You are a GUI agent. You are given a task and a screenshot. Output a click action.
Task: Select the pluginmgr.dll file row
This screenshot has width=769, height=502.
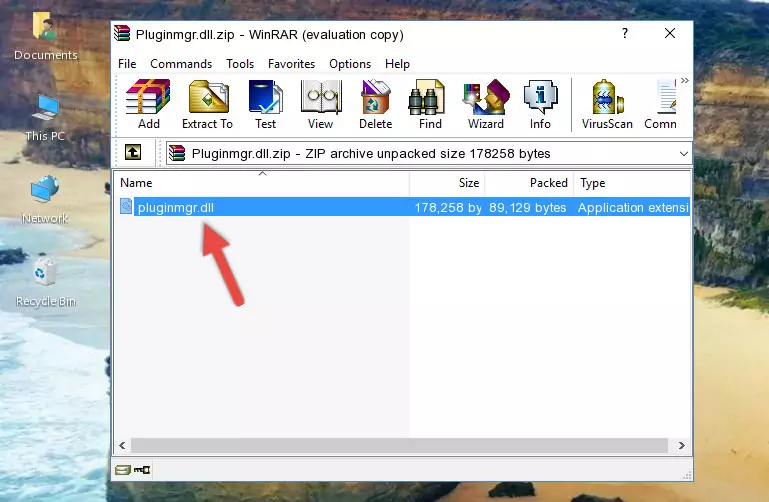click(404, 207)
